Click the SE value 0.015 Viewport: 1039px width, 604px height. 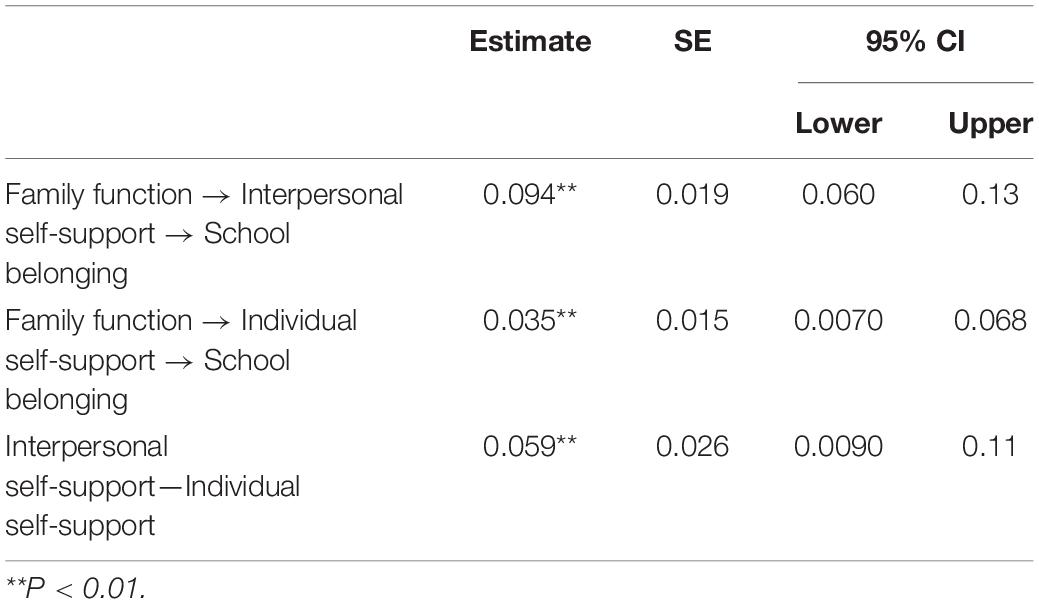[692, 320]
